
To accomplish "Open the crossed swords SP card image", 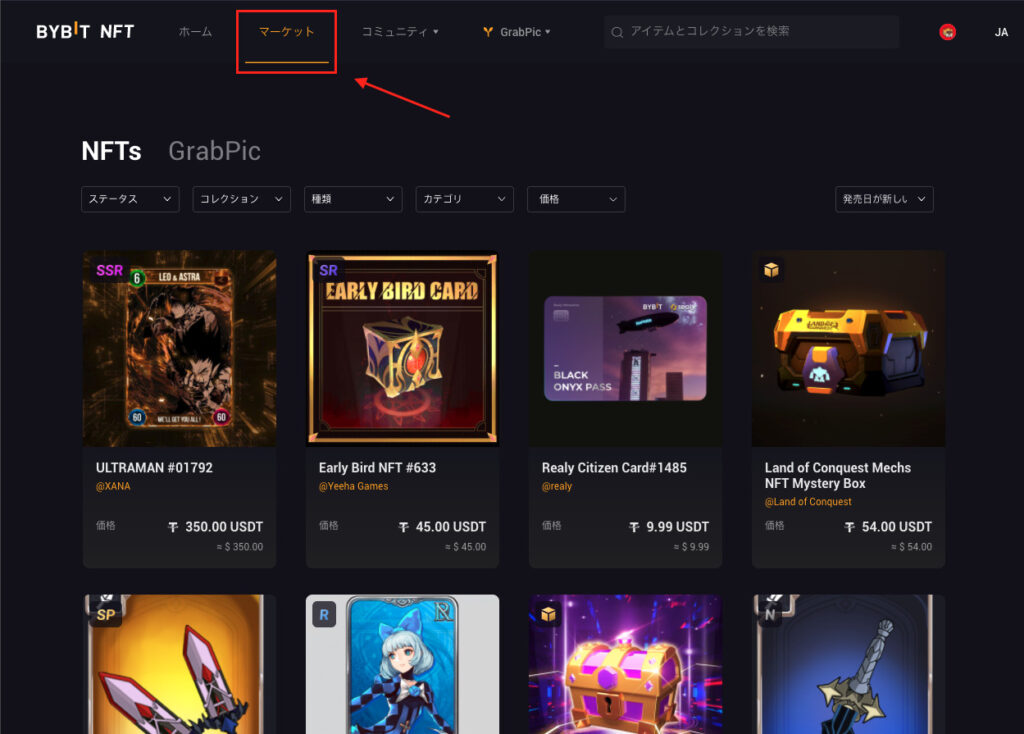I will coord(180,664).
